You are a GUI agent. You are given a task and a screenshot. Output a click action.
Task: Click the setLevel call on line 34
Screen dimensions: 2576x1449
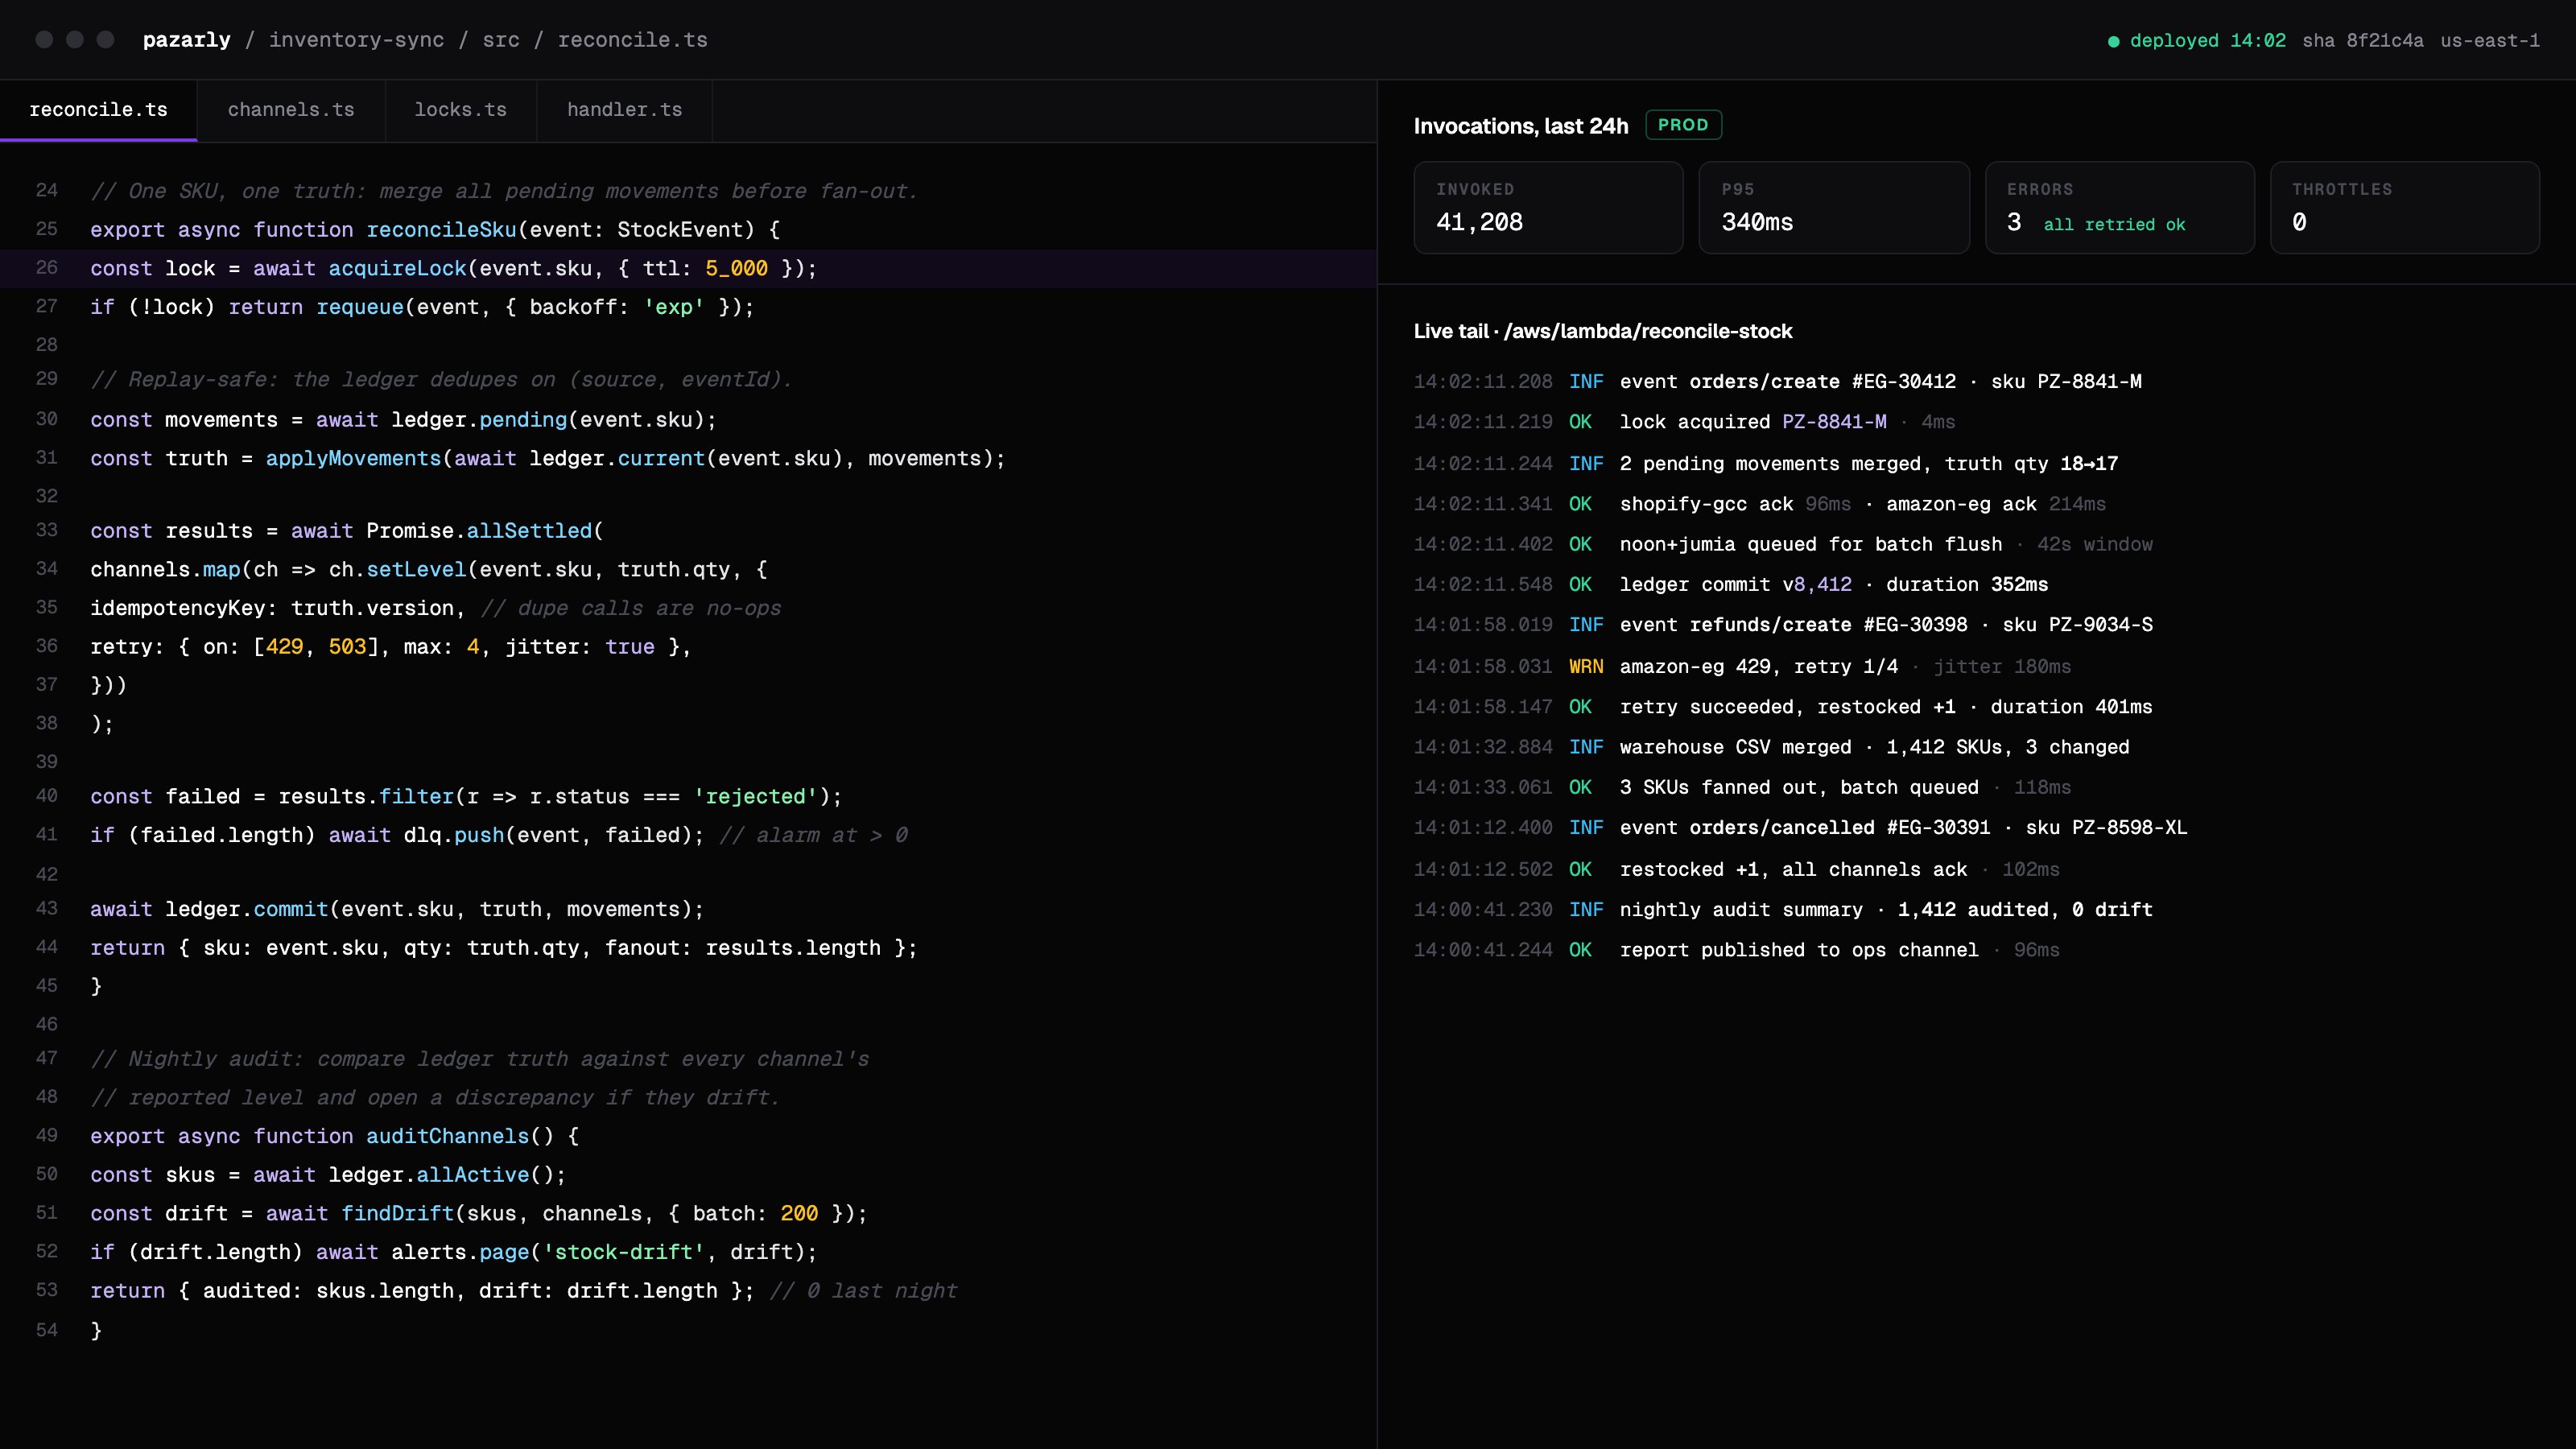click(415, 570)
